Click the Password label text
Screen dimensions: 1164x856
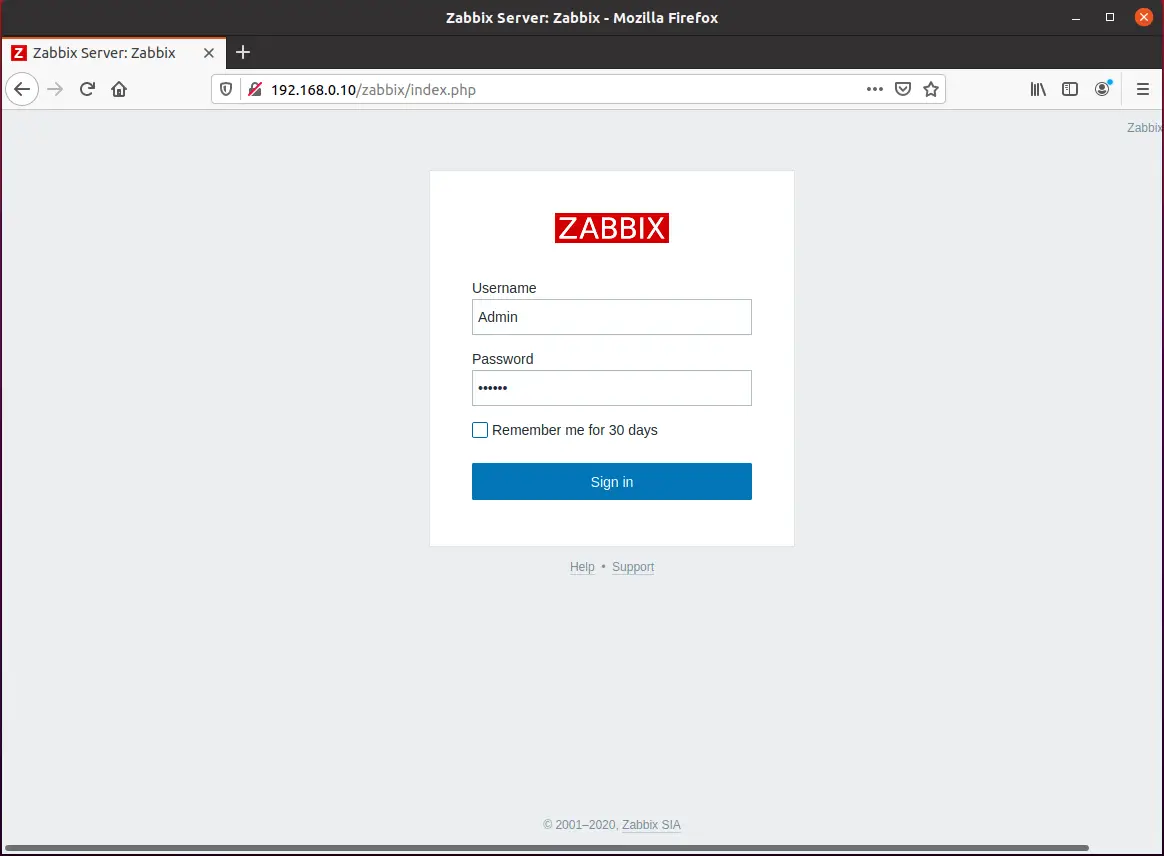503,359
